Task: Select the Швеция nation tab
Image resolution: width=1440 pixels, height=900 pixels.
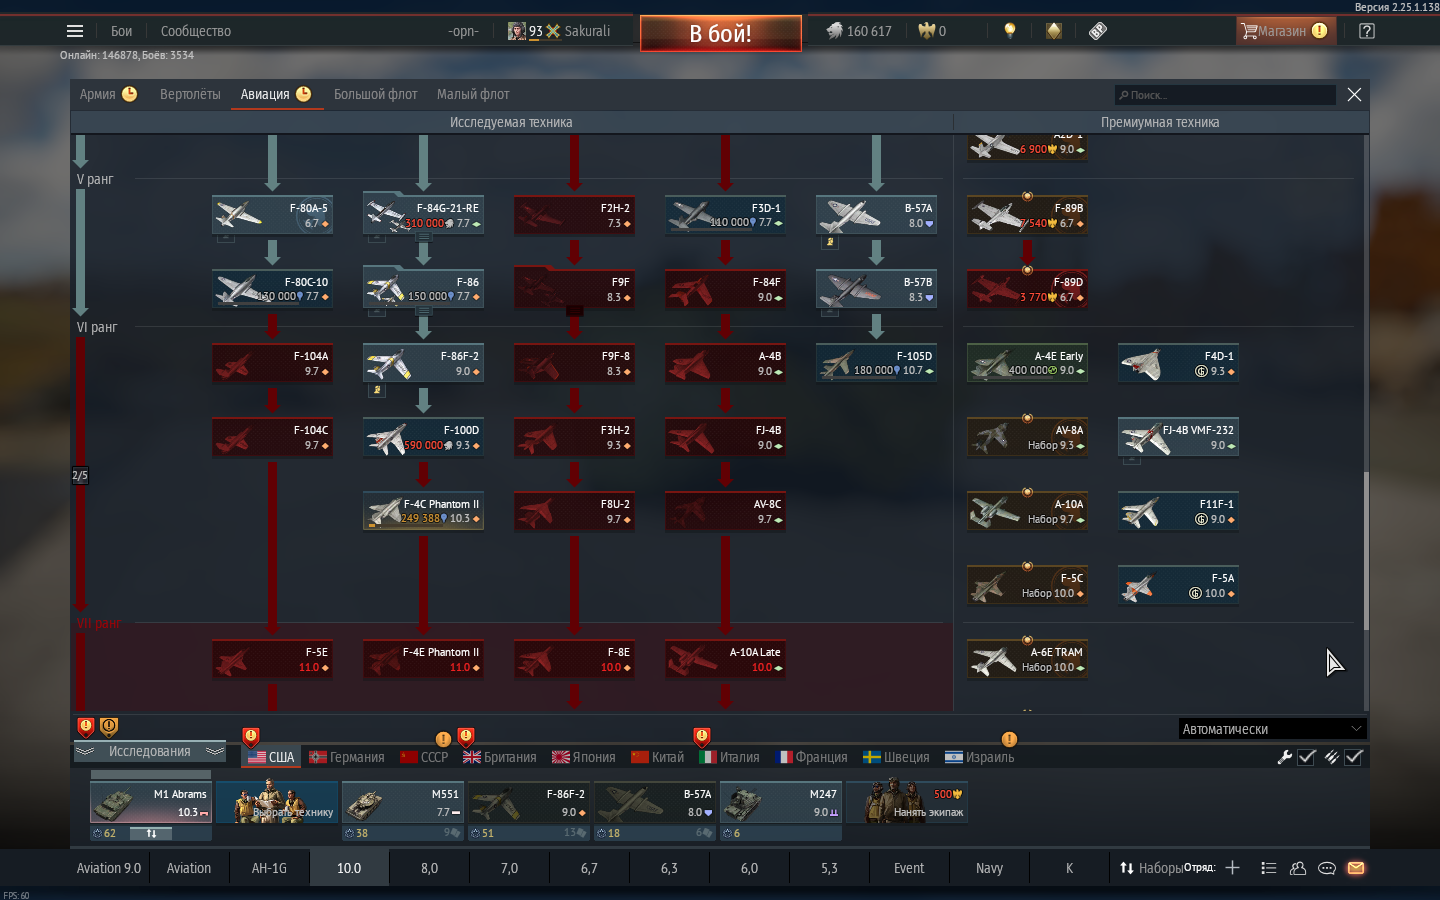Action: (x=896, y=757)
